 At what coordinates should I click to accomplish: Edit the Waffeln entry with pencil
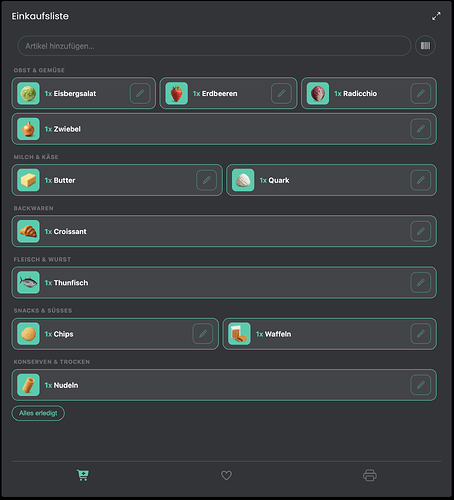(x=421, y=334)
